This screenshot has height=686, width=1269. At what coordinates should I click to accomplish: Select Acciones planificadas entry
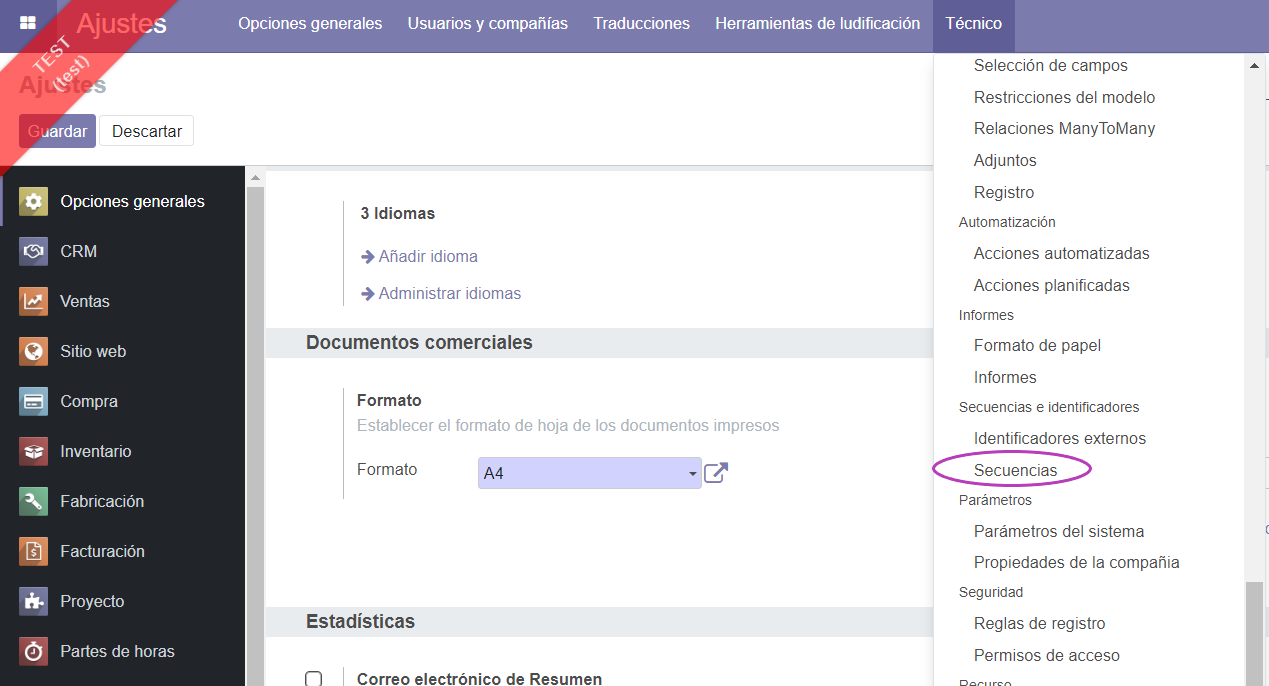(1051, 286)
